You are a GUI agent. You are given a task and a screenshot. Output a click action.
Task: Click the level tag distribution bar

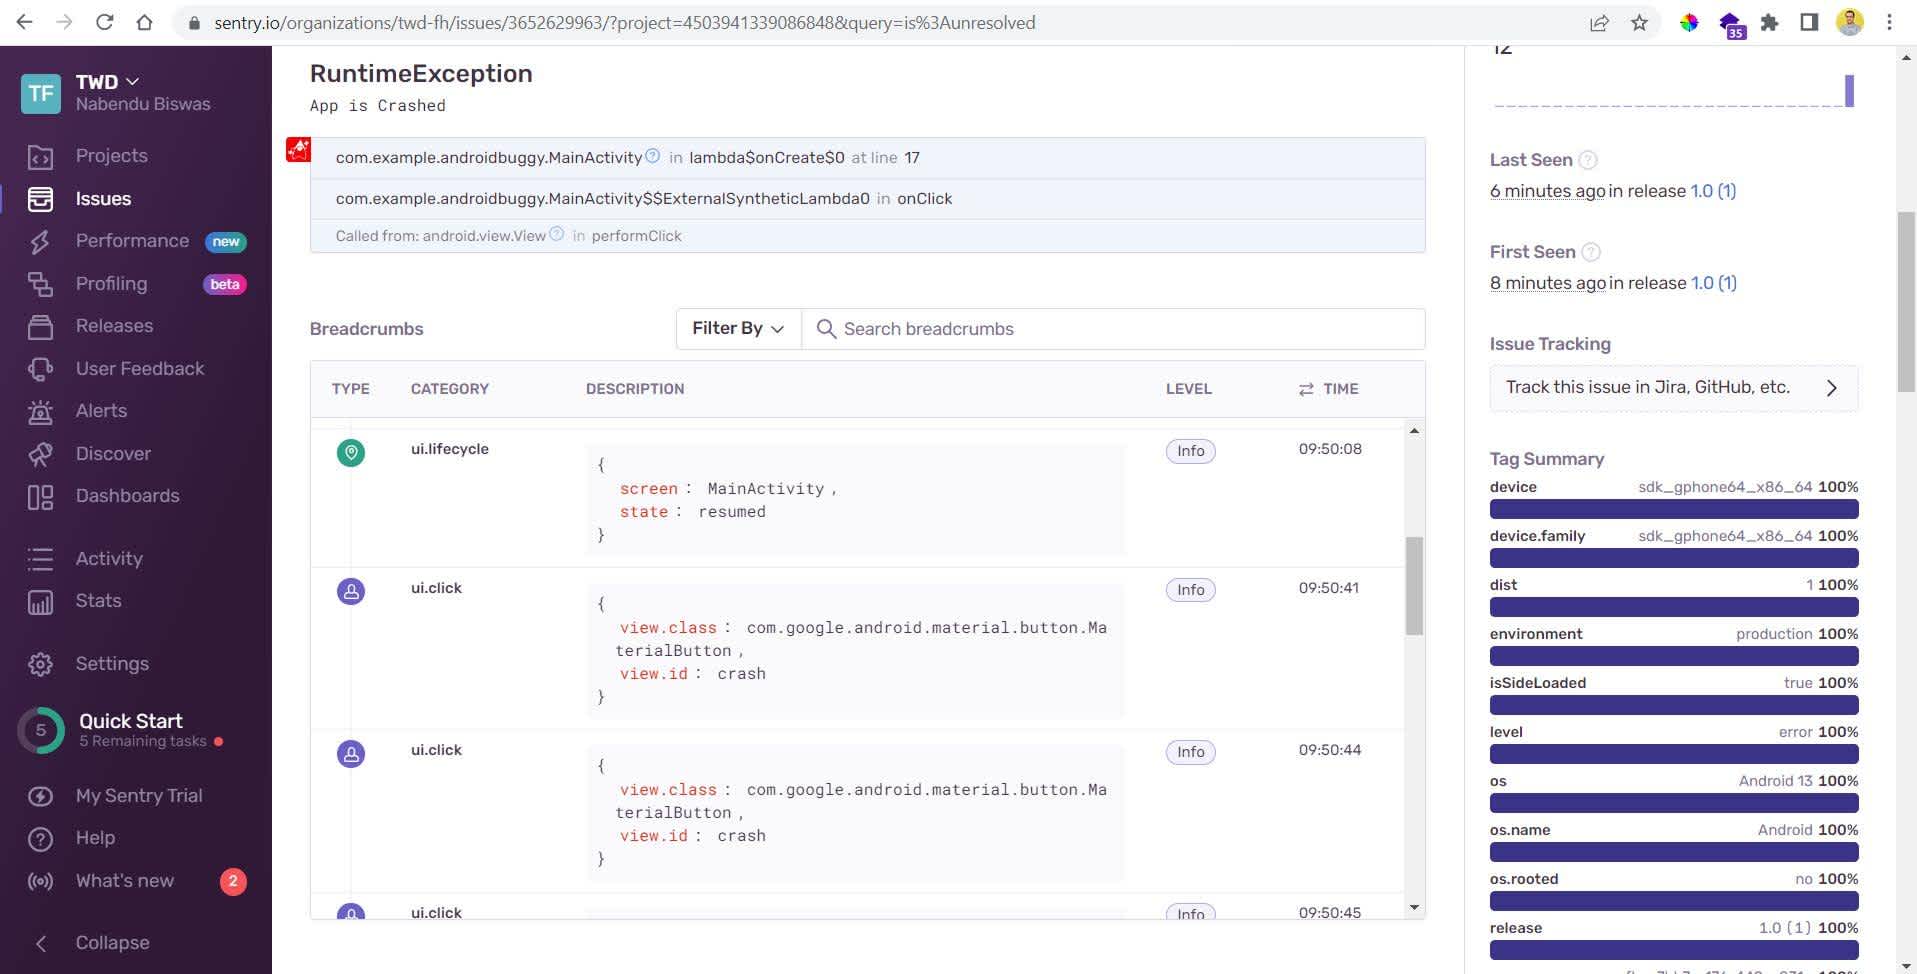pyautogui.click(x=1674, y=754)
